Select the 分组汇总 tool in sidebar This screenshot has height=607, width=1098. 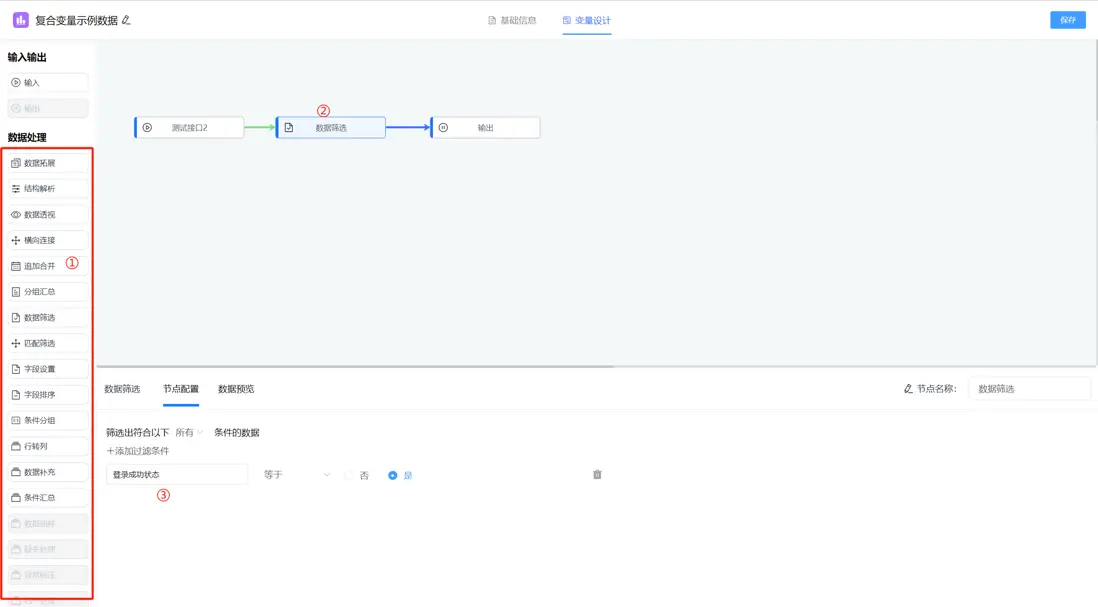pos(48,292)
